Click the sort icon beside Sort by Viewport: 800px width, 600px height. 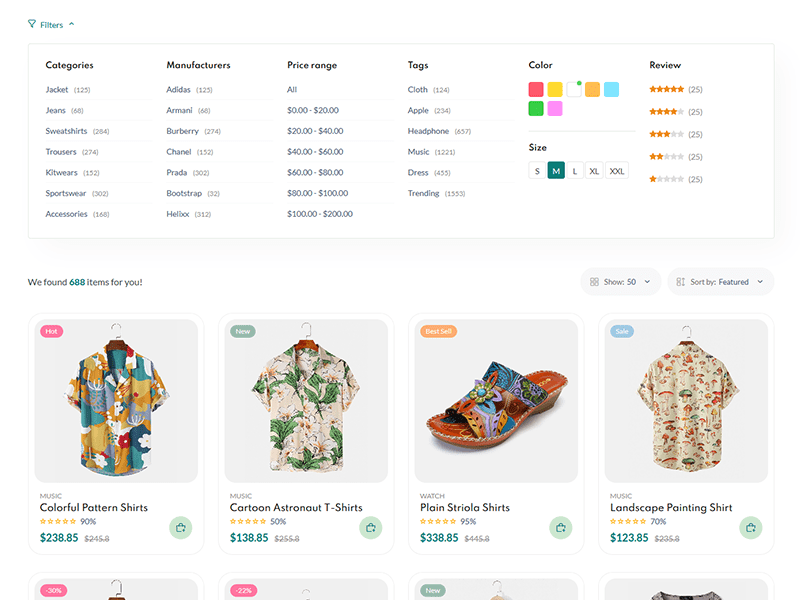click(x=681, y=282)
